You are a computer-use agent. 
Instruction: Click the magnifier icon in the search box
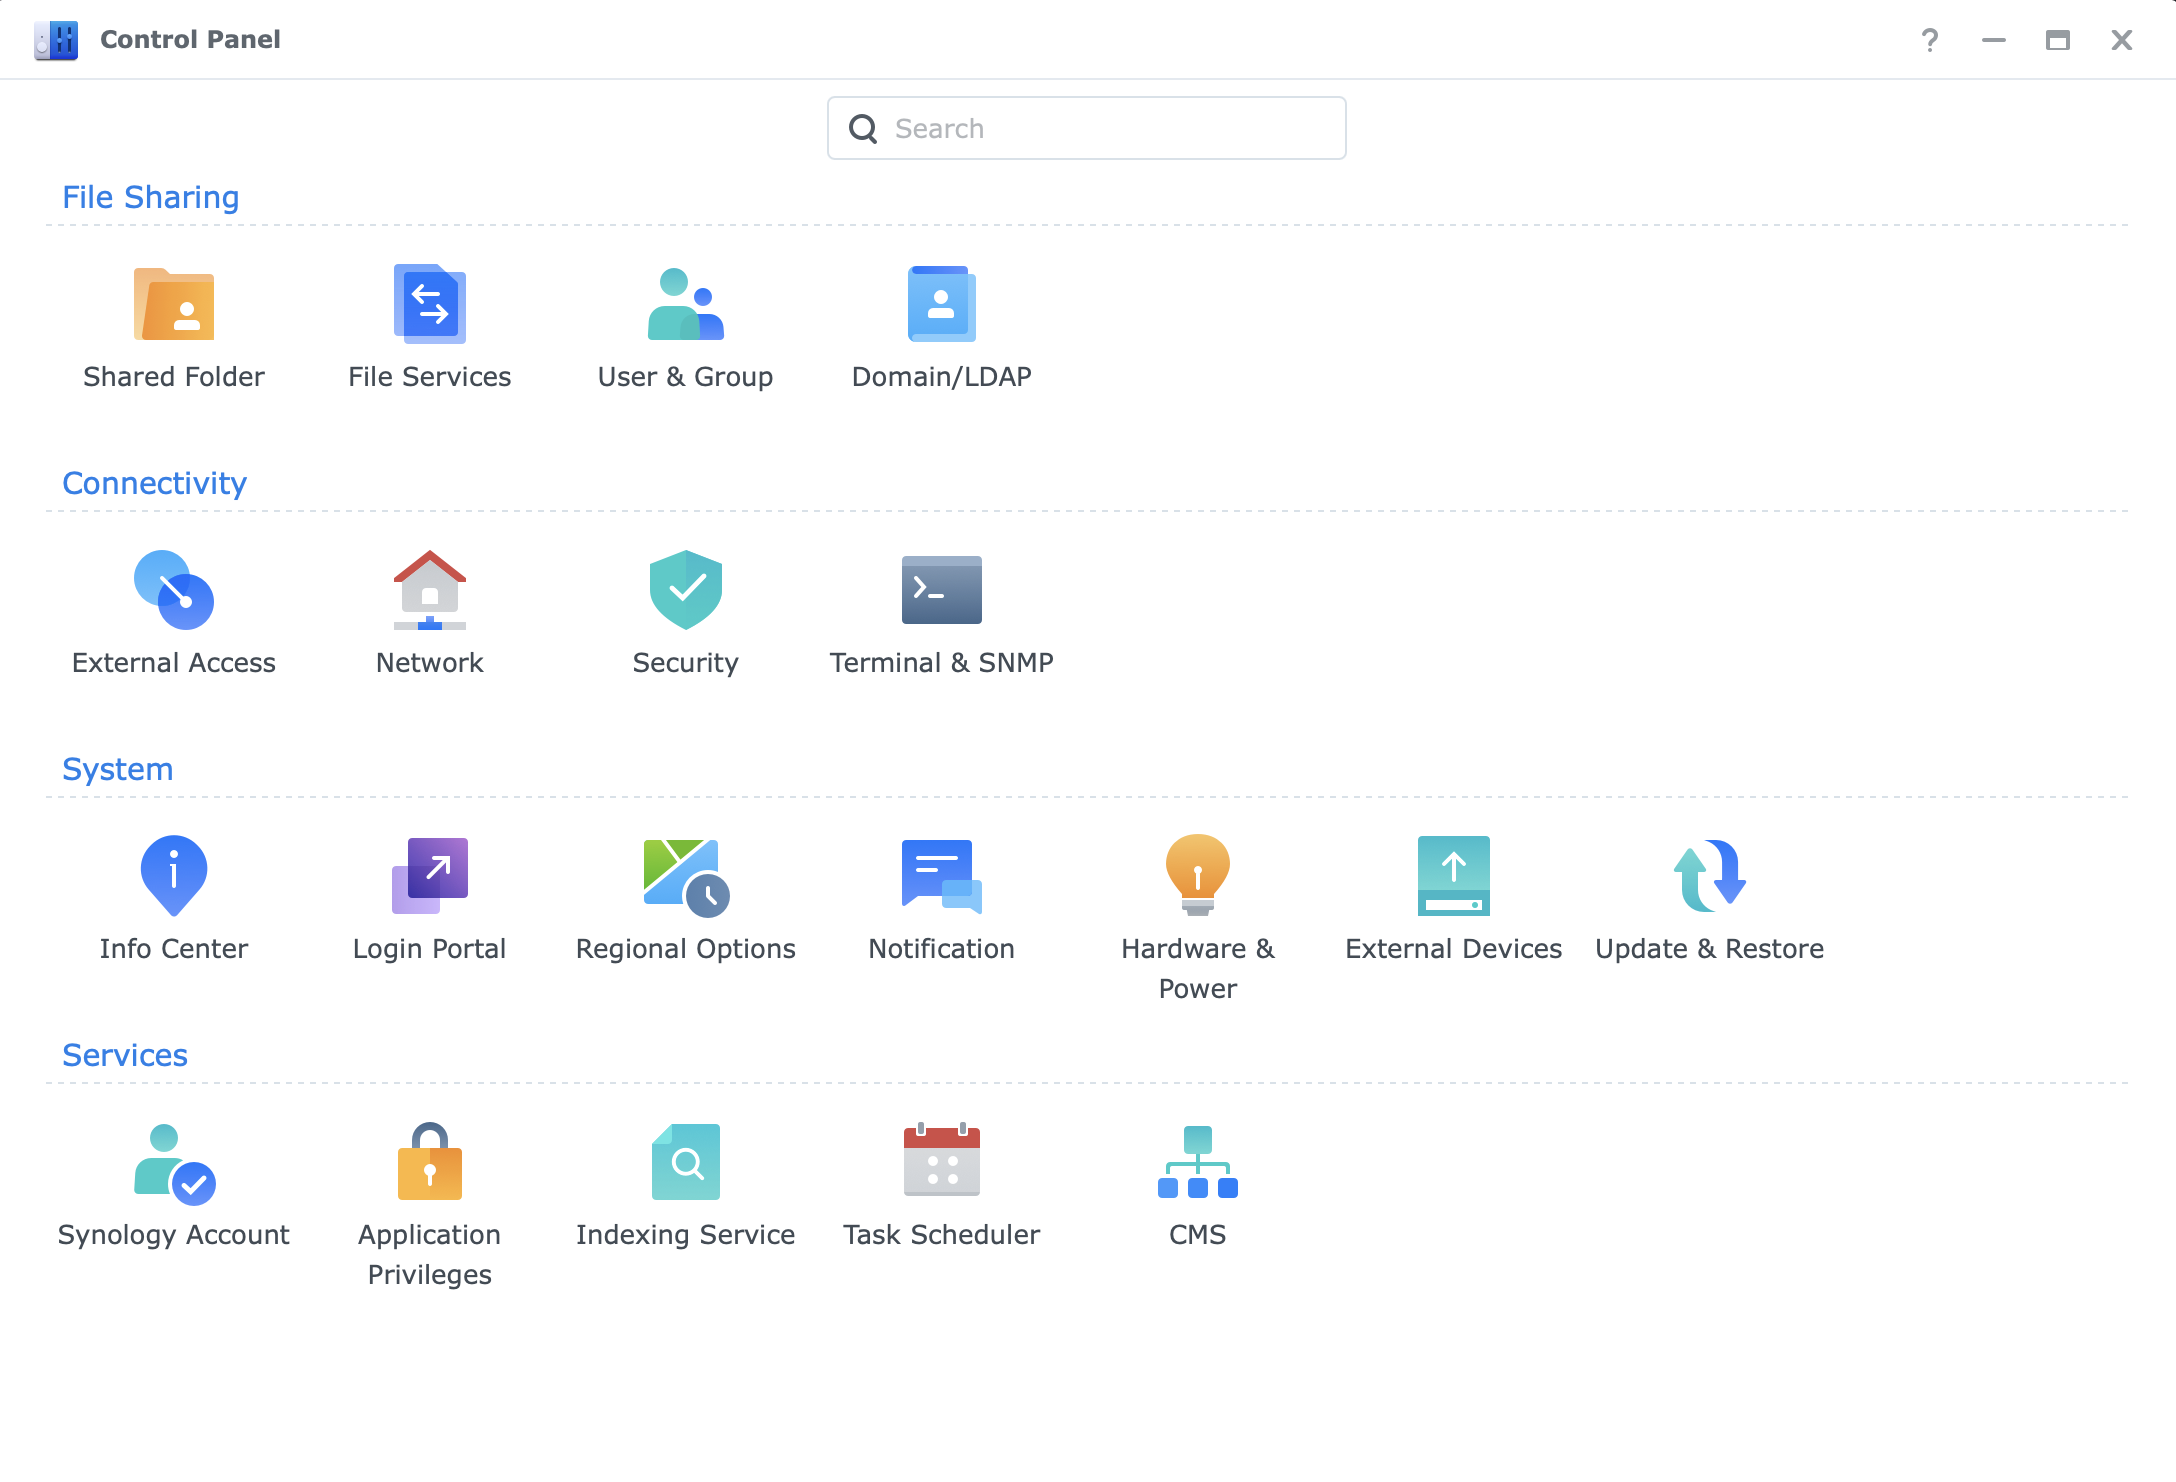[x=863, y=129]
